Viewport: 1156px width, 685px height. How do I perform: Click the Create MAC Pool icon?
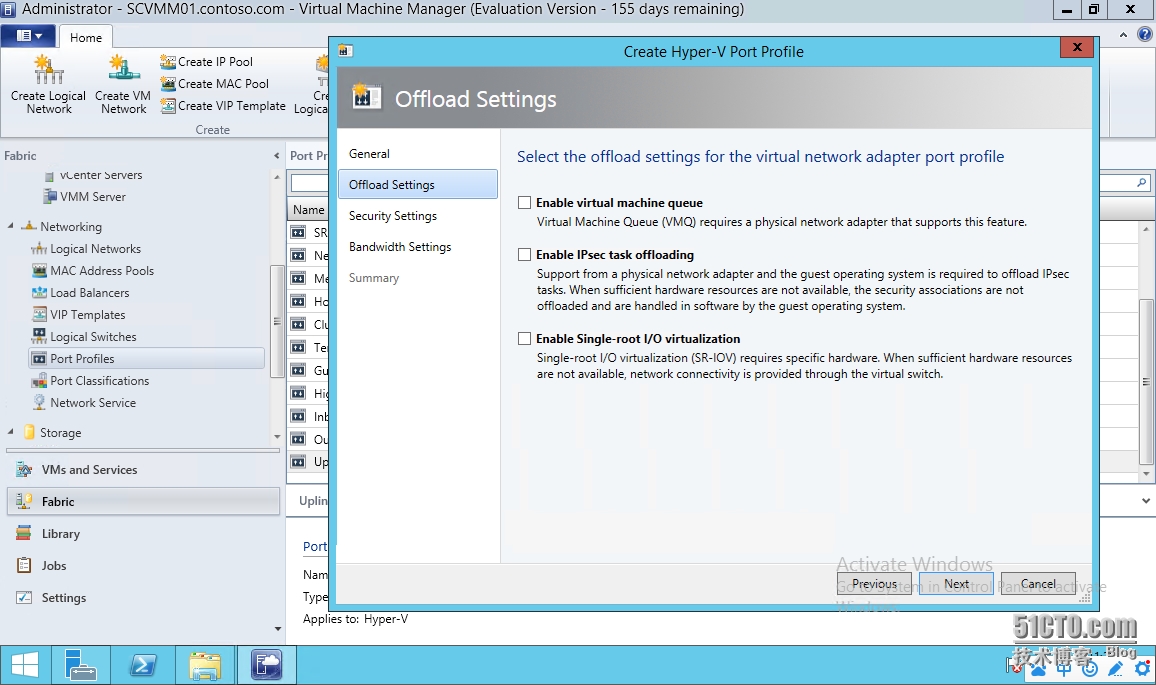click(x=168, y=84)
